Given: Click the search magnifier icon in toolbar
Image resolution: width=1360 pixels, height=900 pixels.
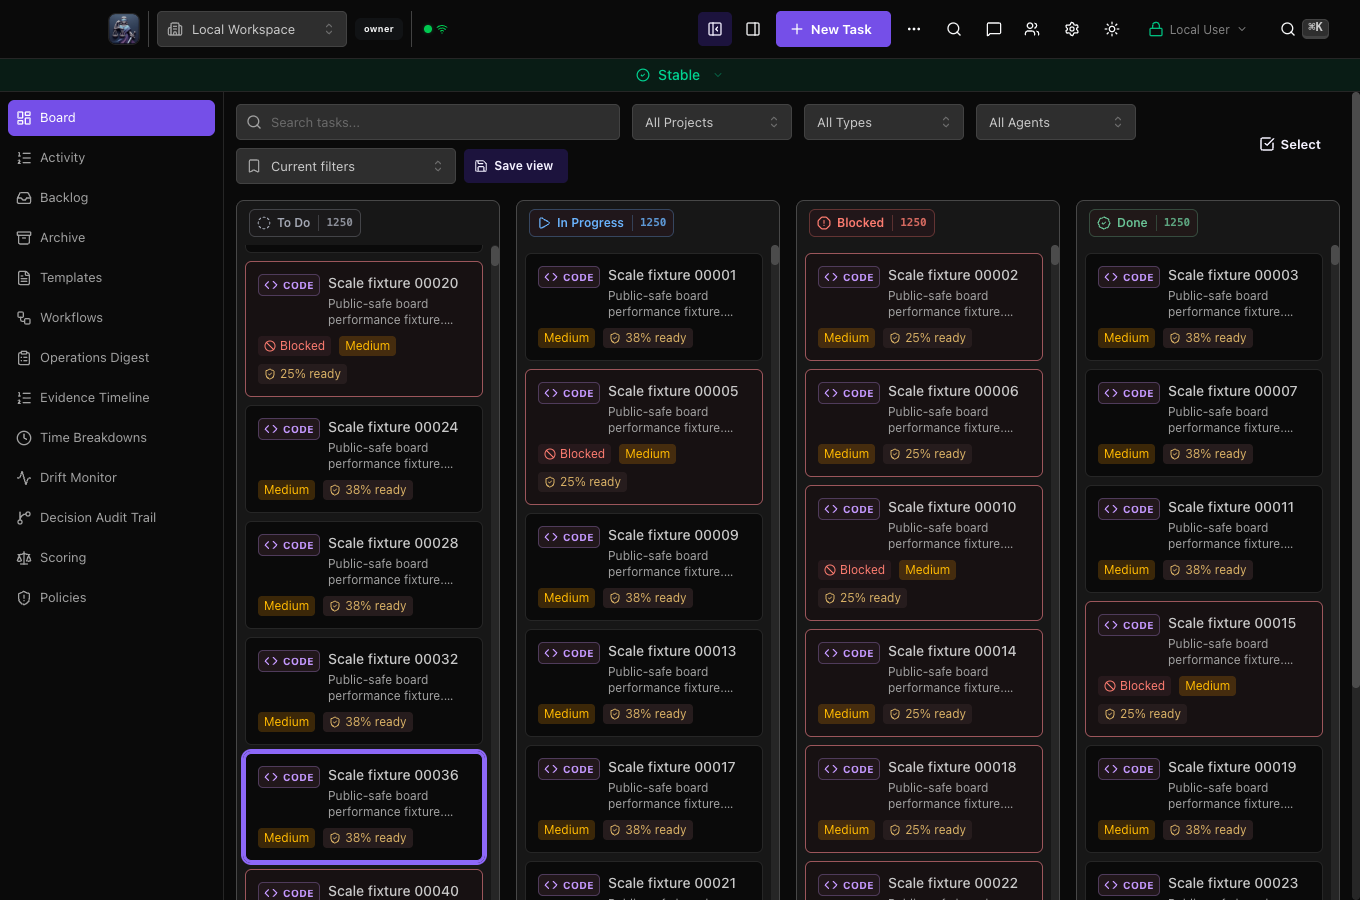Looking at the screenshot, I should pos(954,29).
